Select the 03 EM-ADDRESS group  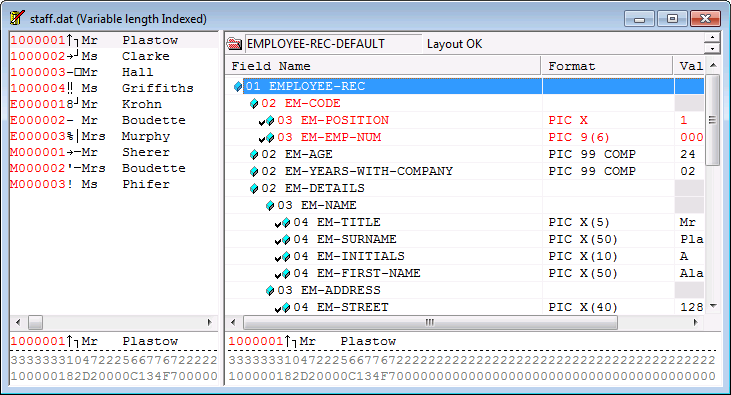tap(465, 290)
